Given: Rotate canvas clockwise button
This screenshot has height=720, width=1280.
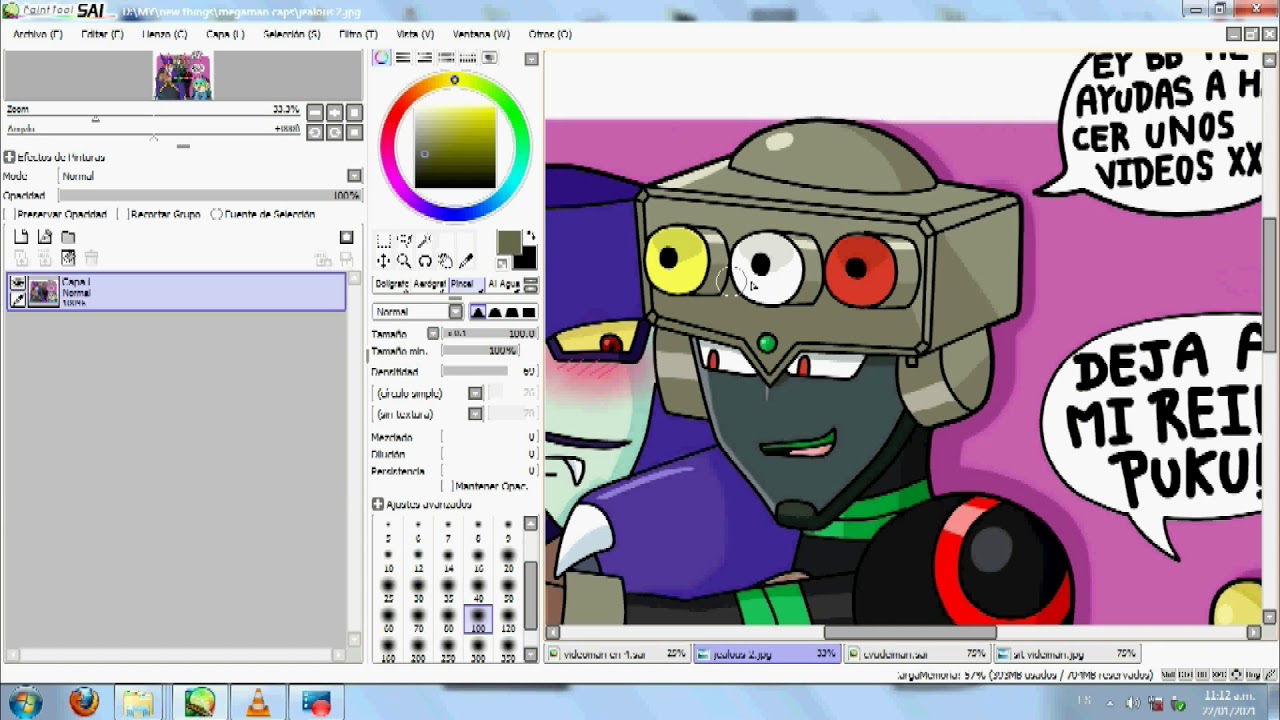Looking at the screenshot, I should 334,132.
